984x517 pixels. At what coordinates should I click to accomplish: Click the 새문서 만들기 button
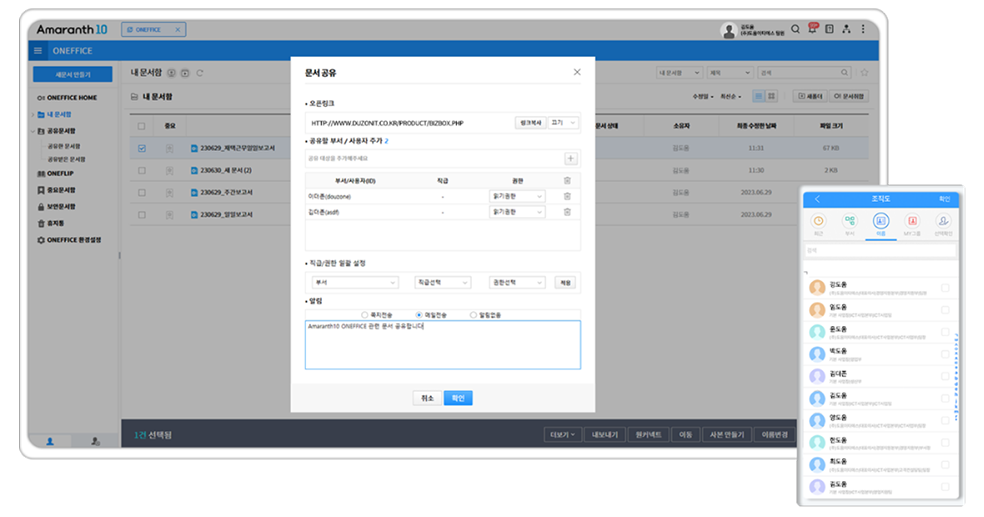73,75
